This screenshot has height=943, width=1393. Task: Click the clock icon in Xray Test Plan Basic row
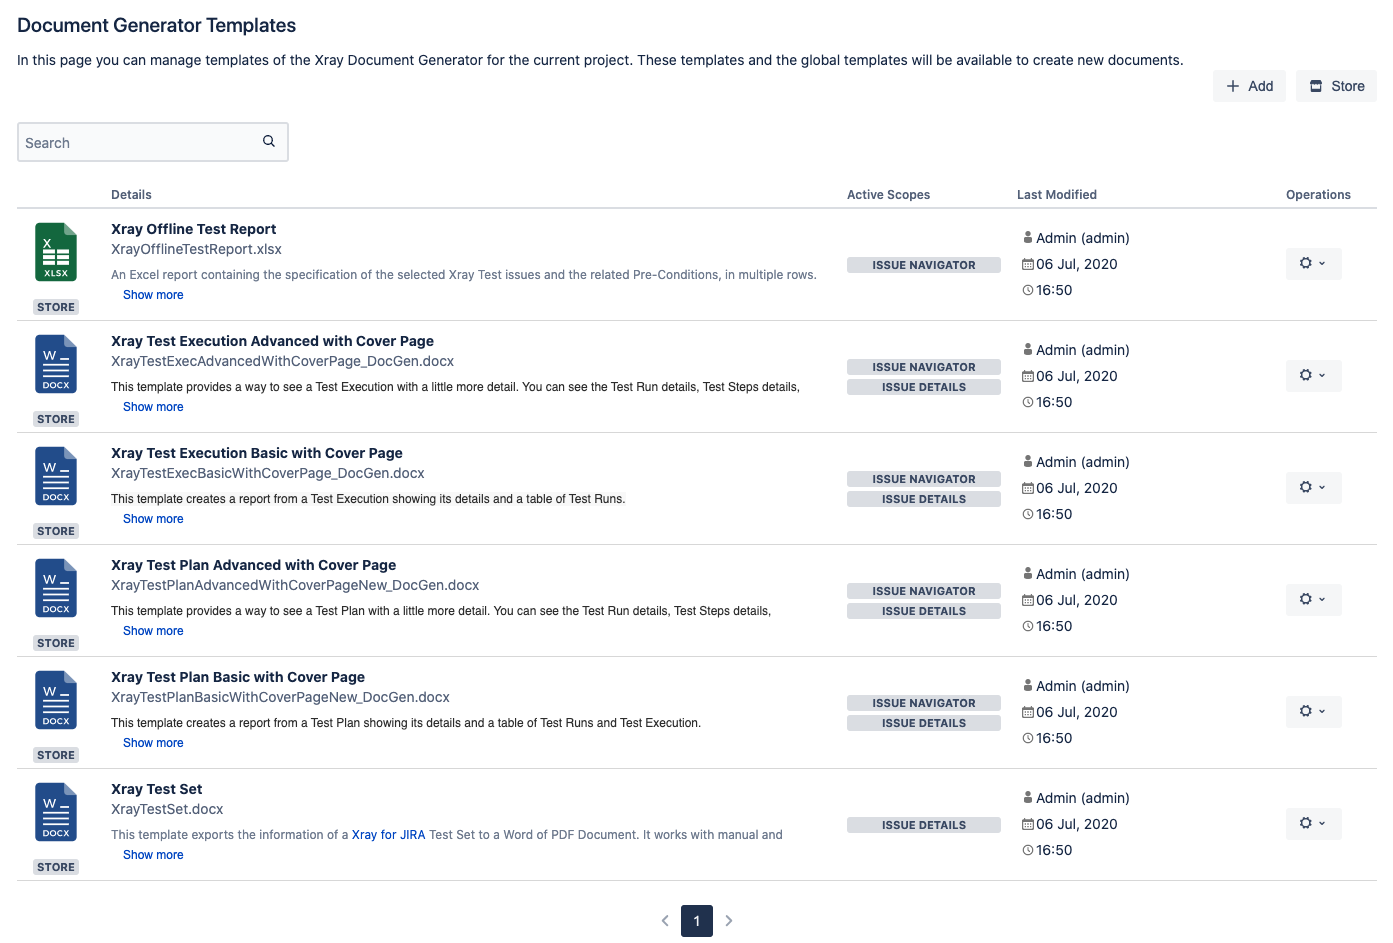coord(1028,738)
